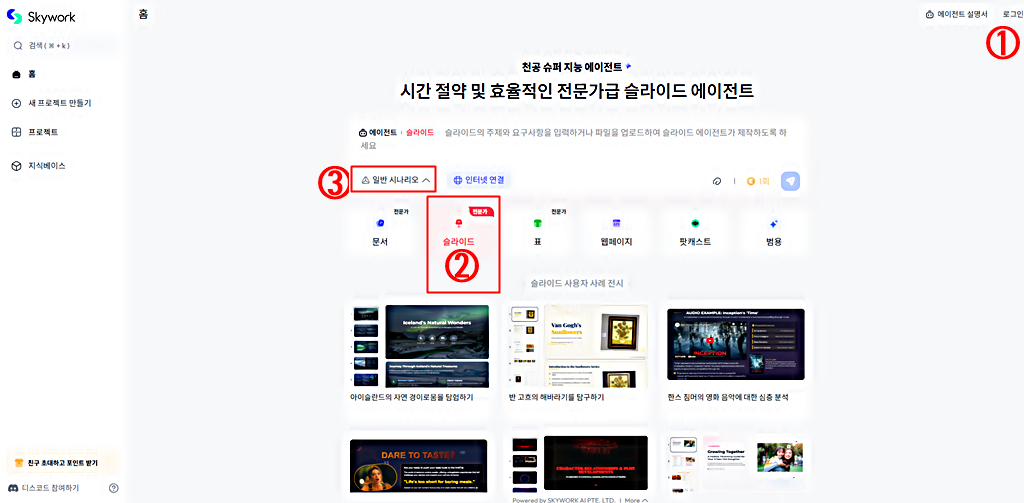
Task: Click the paperclip attach file icon
Action: [716, 181]
